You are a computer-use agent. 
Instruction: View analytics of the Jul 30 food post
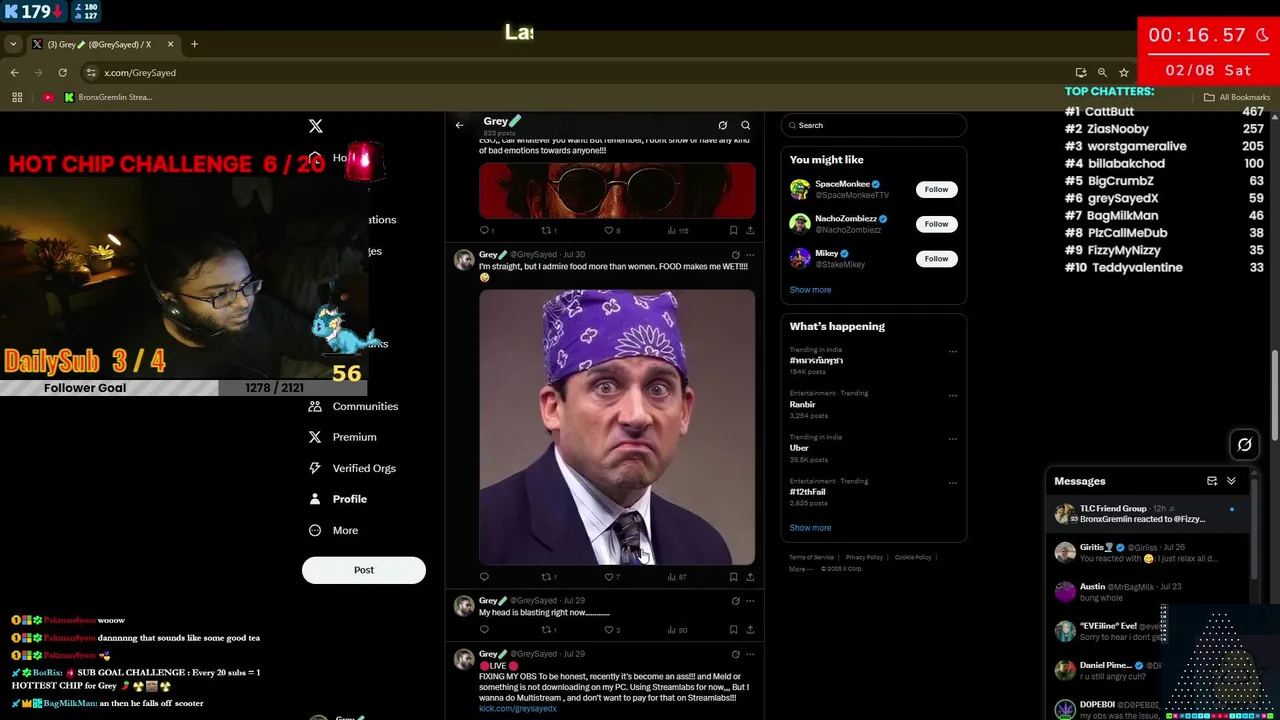point(677,577)
